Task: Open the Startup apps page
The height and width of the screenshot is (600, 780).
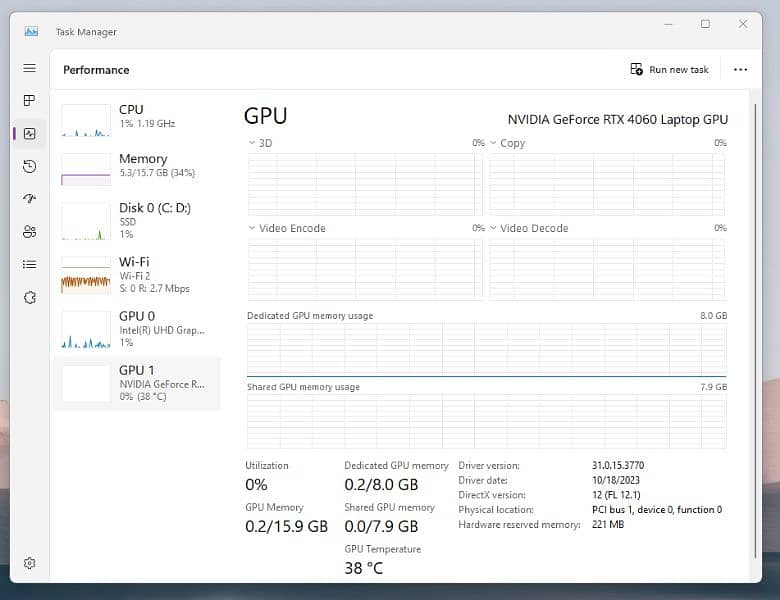Action: (x=29, y=199)
